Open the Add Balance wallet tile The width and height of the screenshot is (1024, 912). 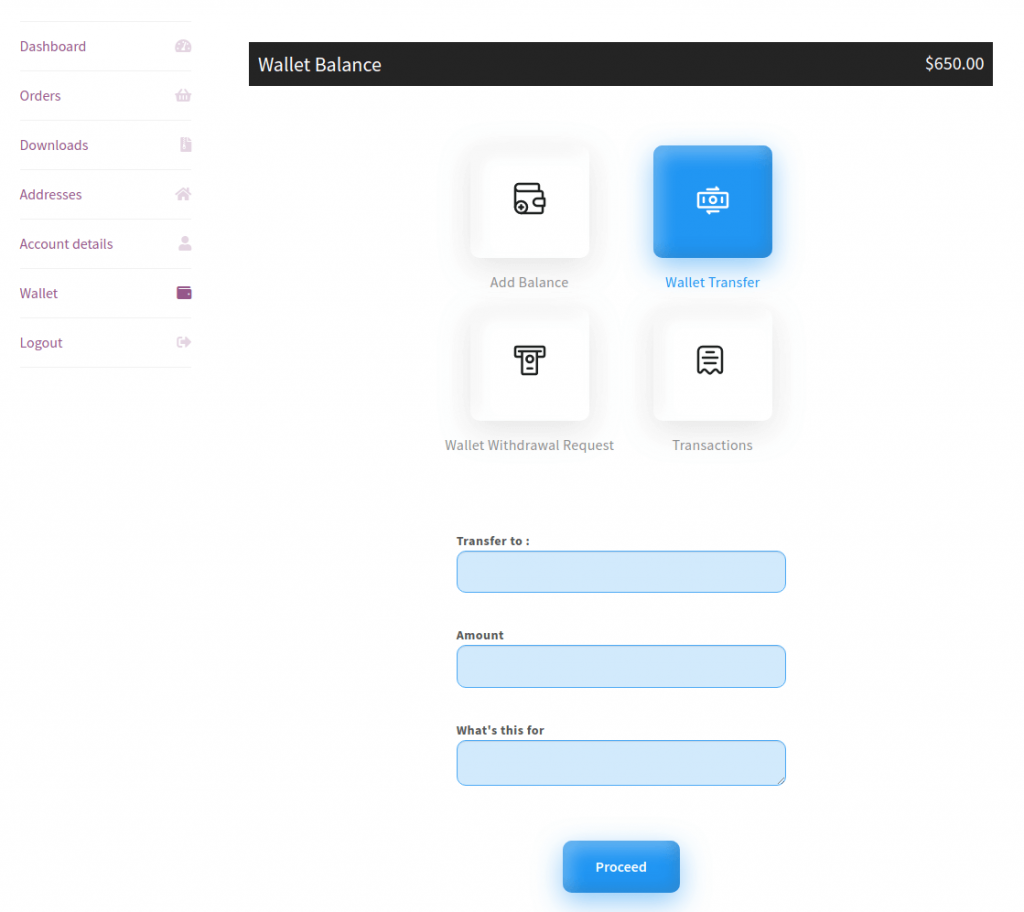[530, 201]
